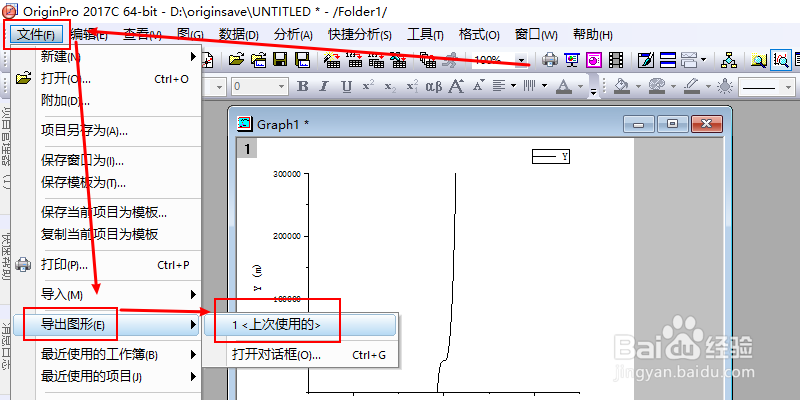Expand the 导出图形 submenu
Image resolution: width=800 pixels, height=400 pixels.
107,324
